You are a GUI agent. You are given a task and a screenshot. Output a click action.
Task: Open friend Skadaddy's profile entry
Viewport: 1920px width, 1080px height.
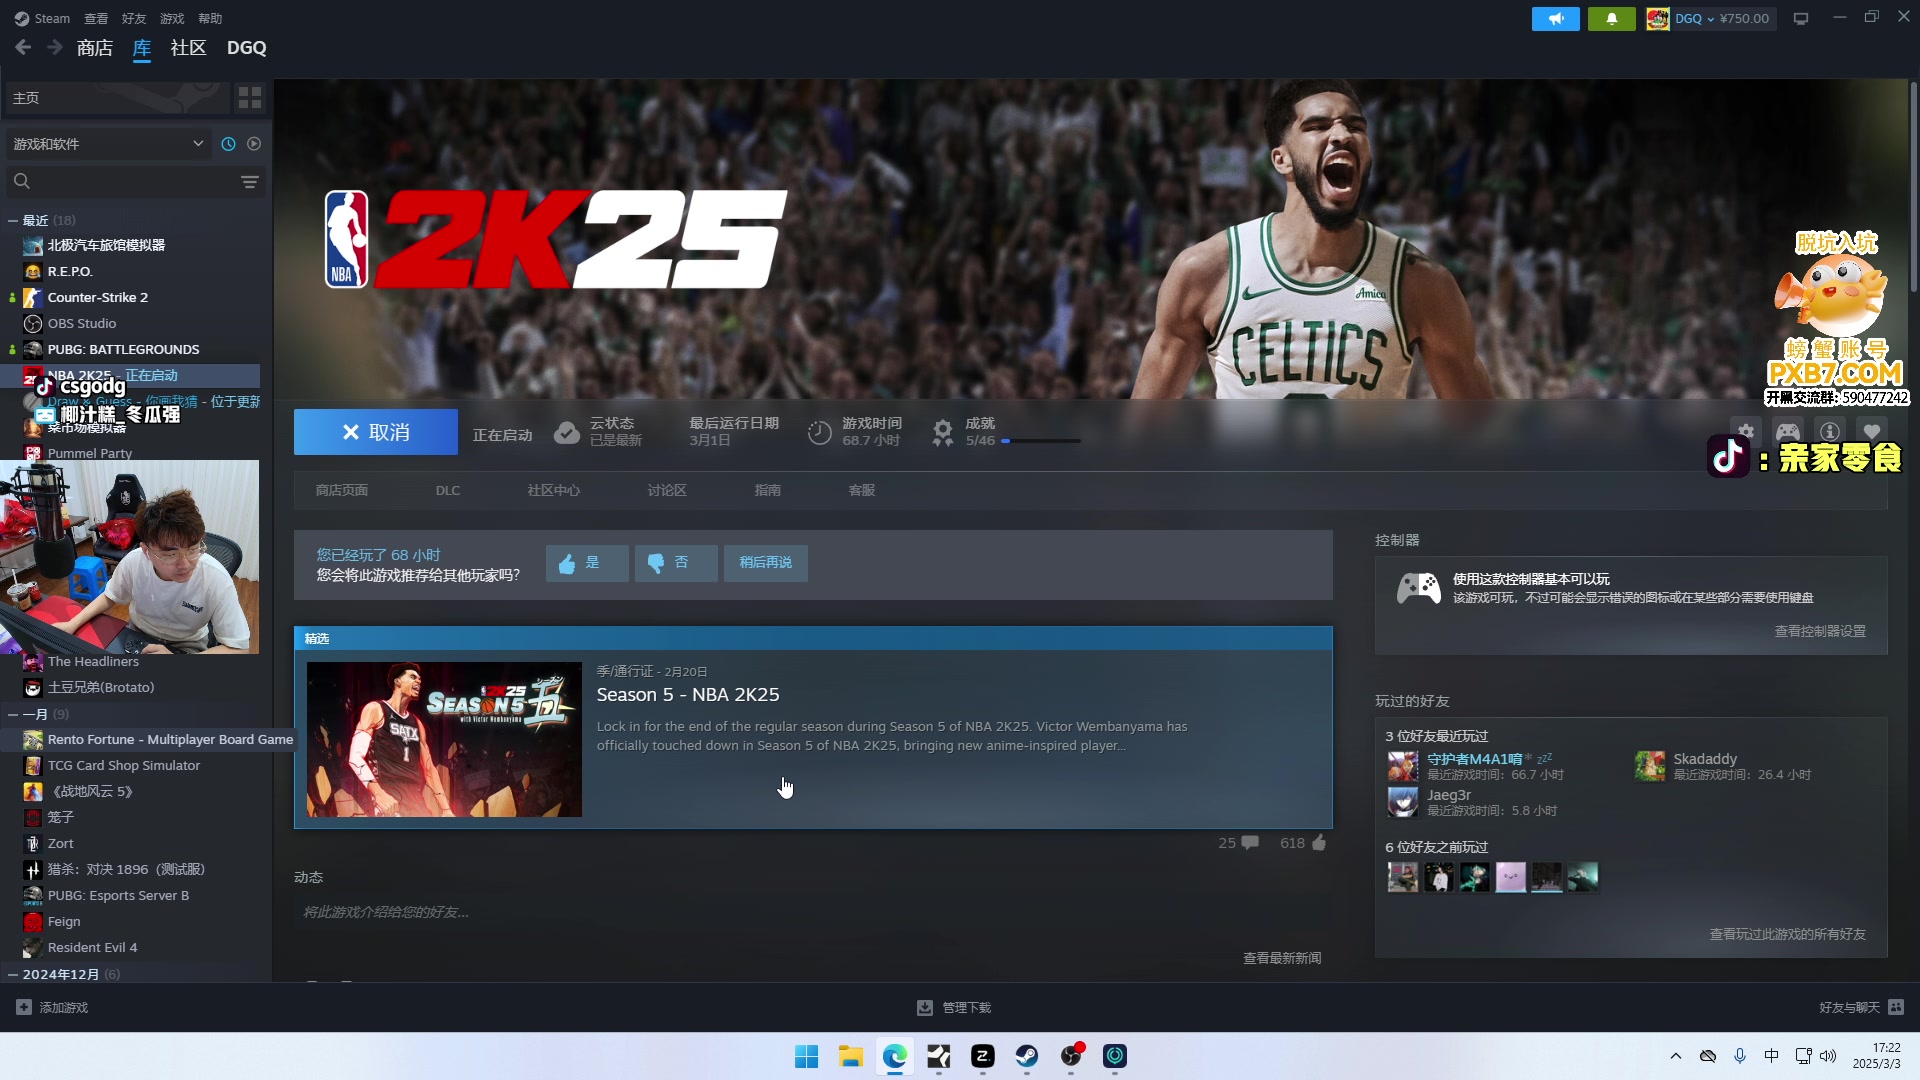point(1723,766)
